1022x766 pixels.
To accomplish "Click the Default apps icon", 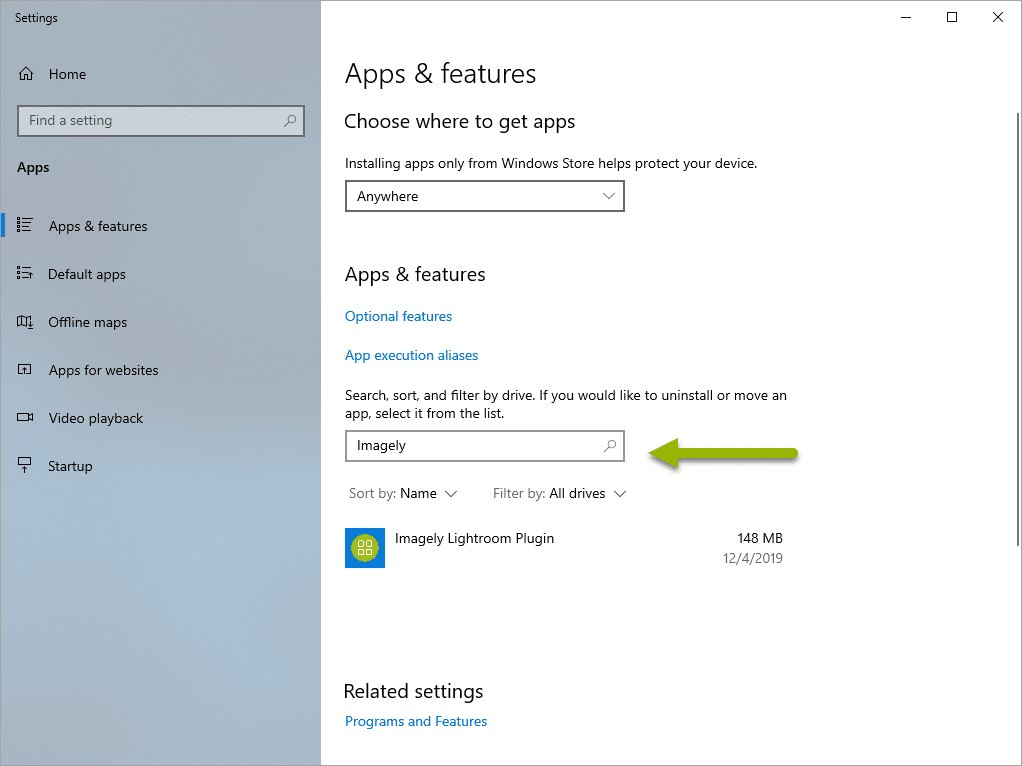I will 25,273.
